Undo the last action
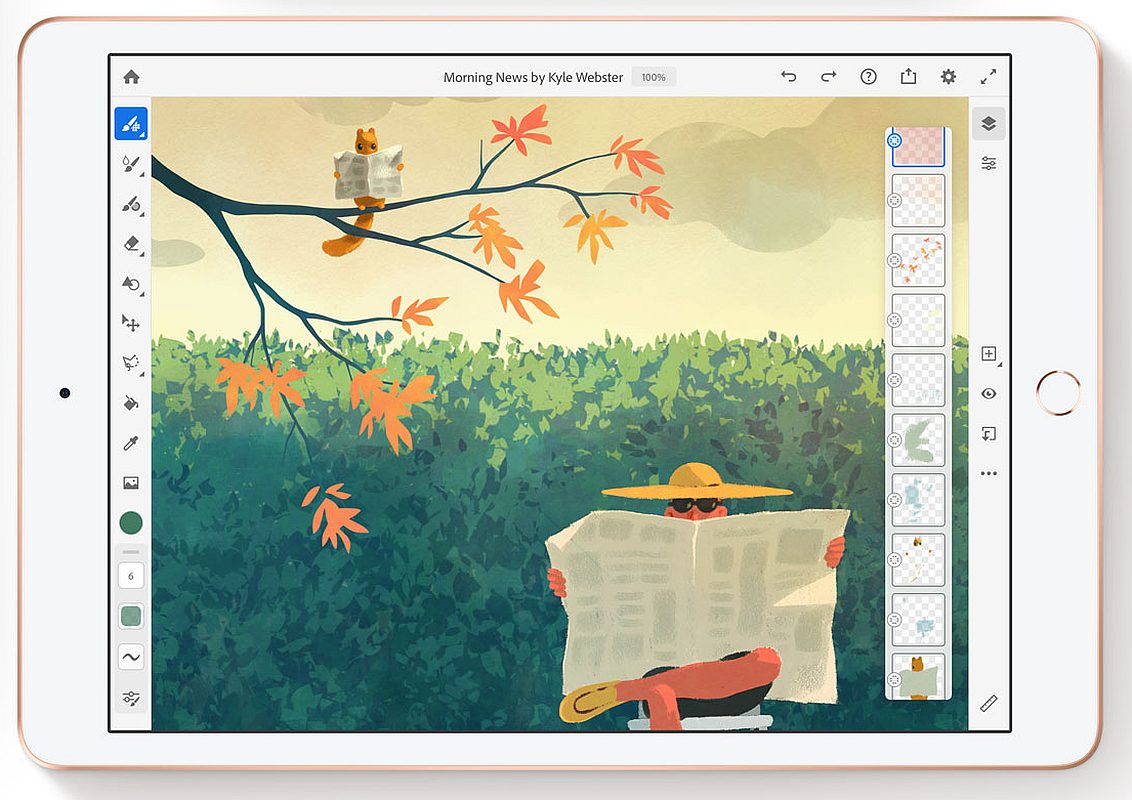The height and width of the screenshot is (800, 1132). 788,76
